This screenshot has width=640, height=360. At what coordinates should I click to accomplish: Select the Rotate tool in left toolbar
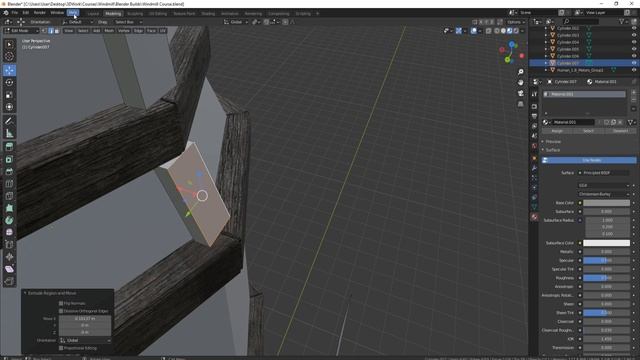pos(9,82)
